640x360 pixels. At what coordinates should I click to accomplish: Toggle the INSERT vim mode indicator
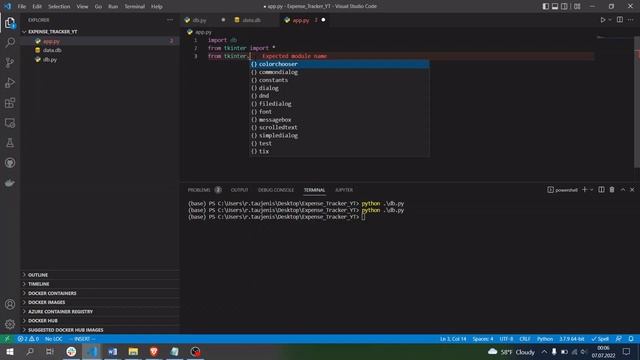click(x=82, y=339)
